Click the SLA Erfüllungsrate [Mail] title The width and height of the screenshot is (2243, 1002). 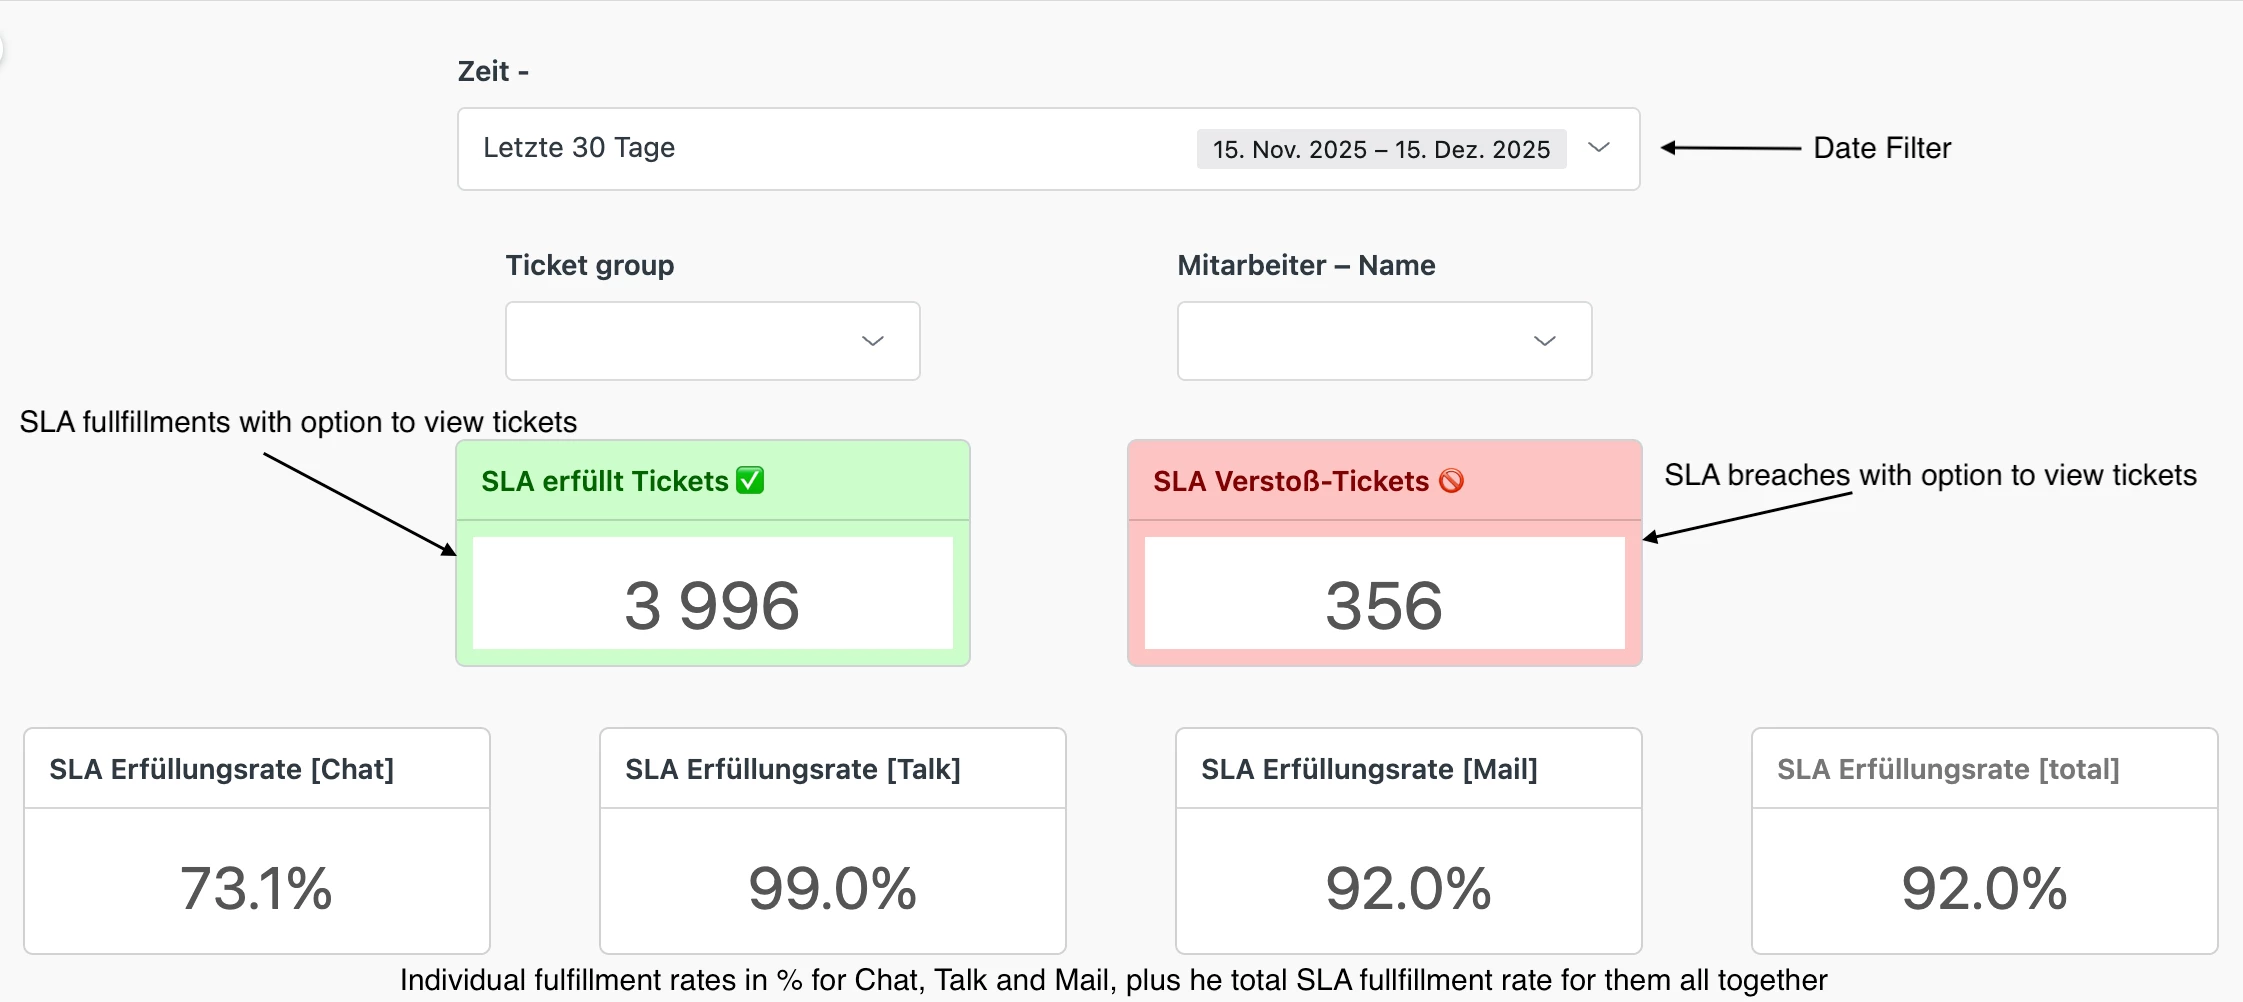1369,769
